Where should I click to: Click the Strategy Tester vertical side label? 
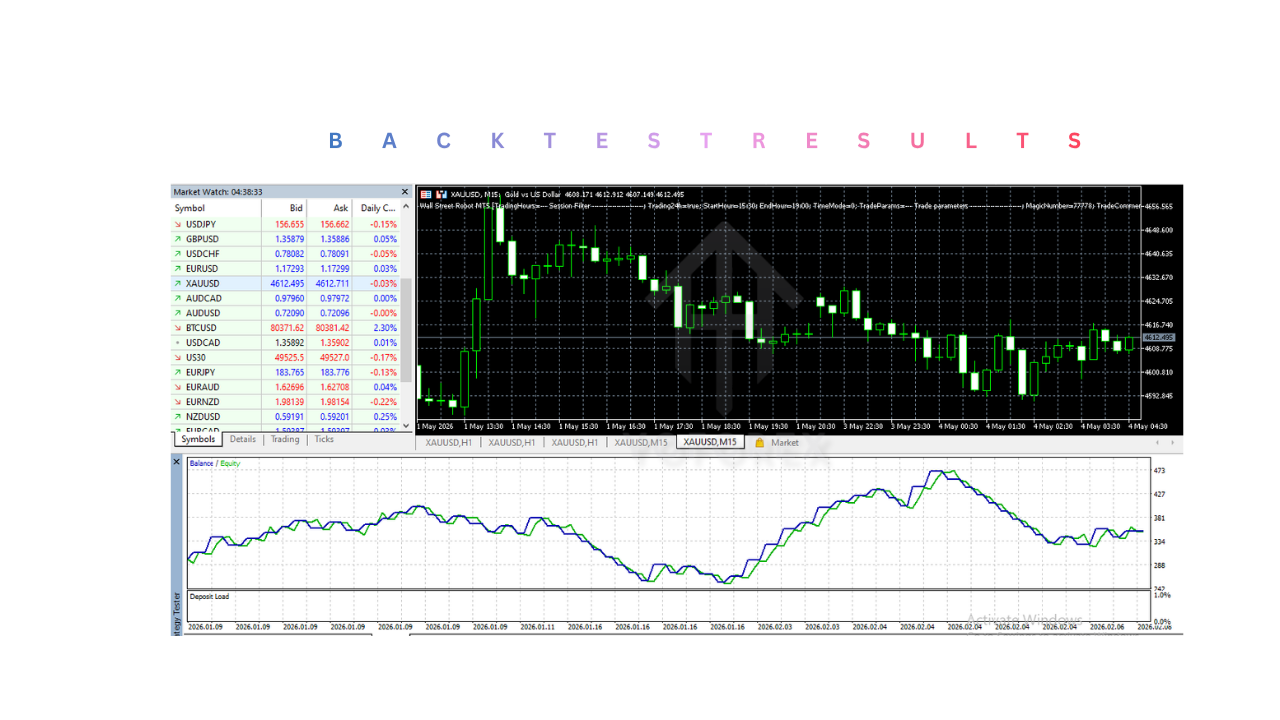click(177, 613)
